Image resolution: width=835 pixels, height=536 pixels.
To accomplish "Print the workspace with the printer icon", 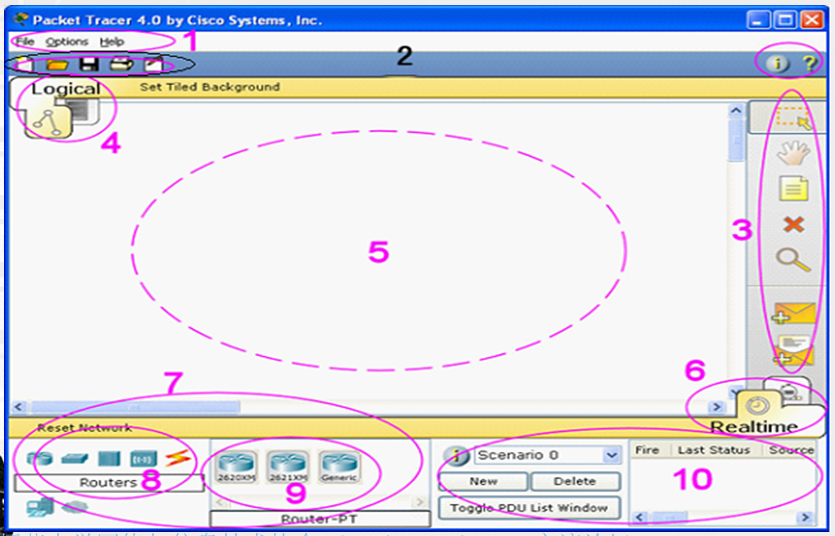I will (x=121, y=65).
